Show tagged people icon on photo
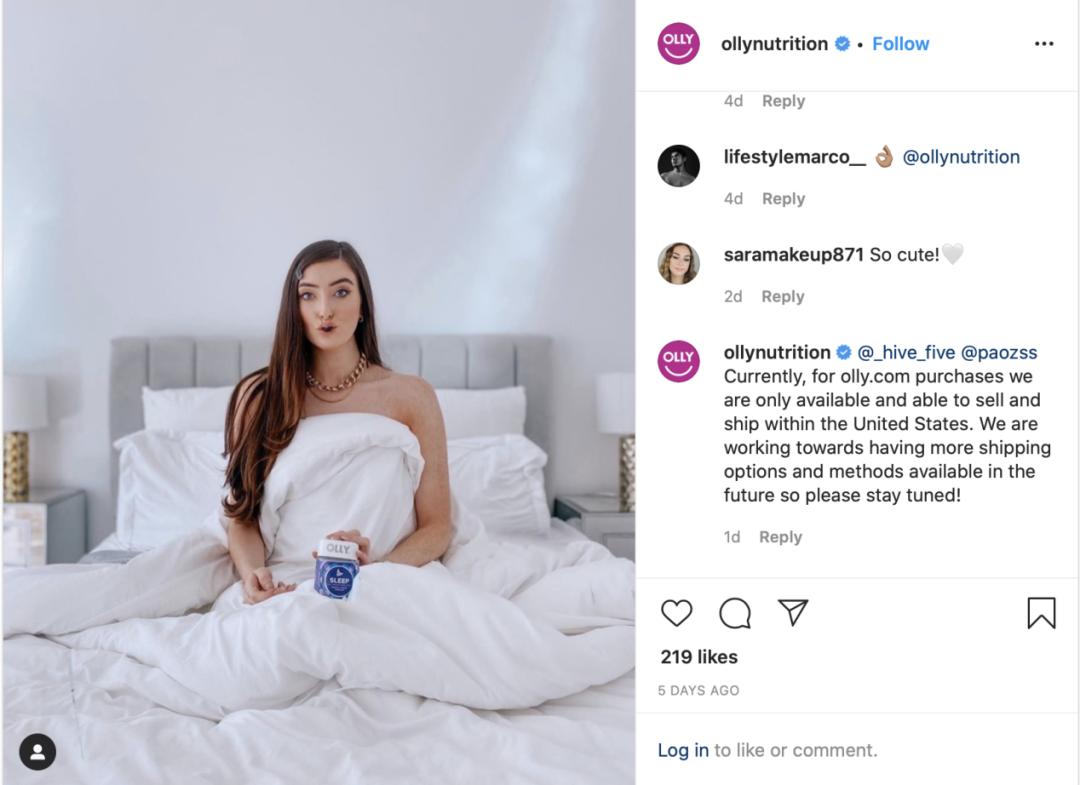The height and width of the screenshot is (785, 1080). [37, 752]
